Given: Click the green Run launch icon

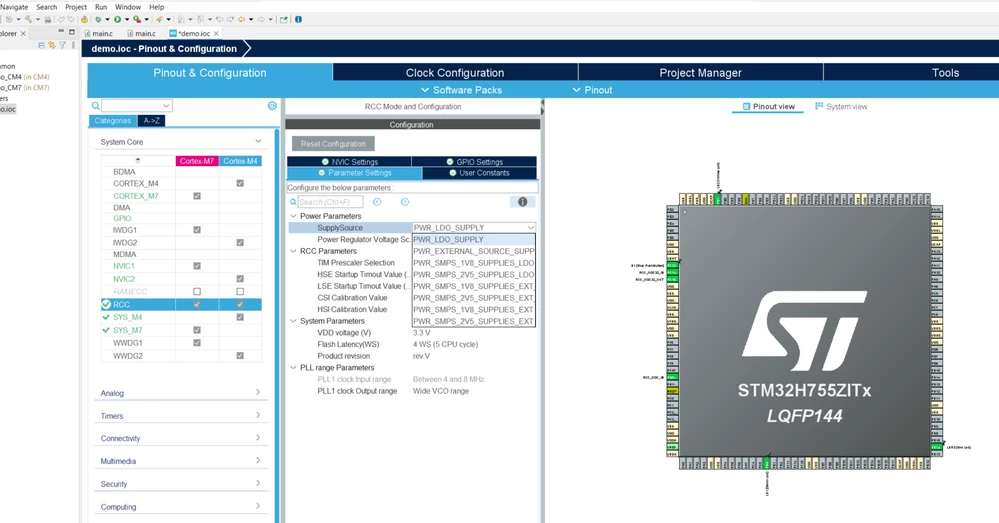Looking at the screenshot, I should (117, 19).
